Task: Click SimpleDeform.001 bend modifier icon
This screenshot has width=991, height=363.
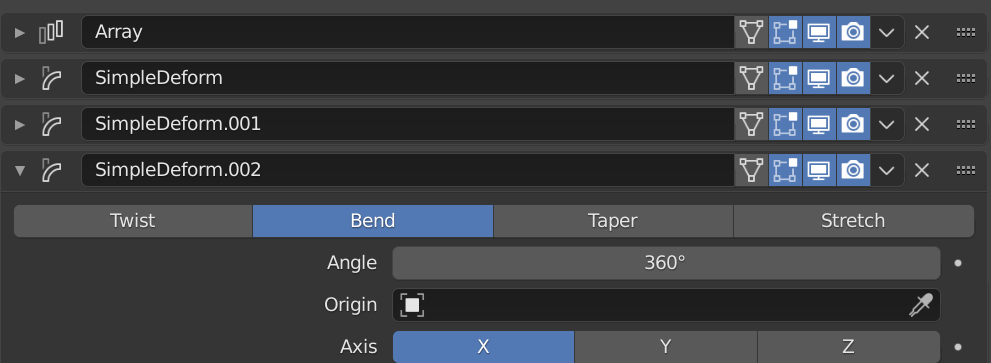Action: coord(51,124)
